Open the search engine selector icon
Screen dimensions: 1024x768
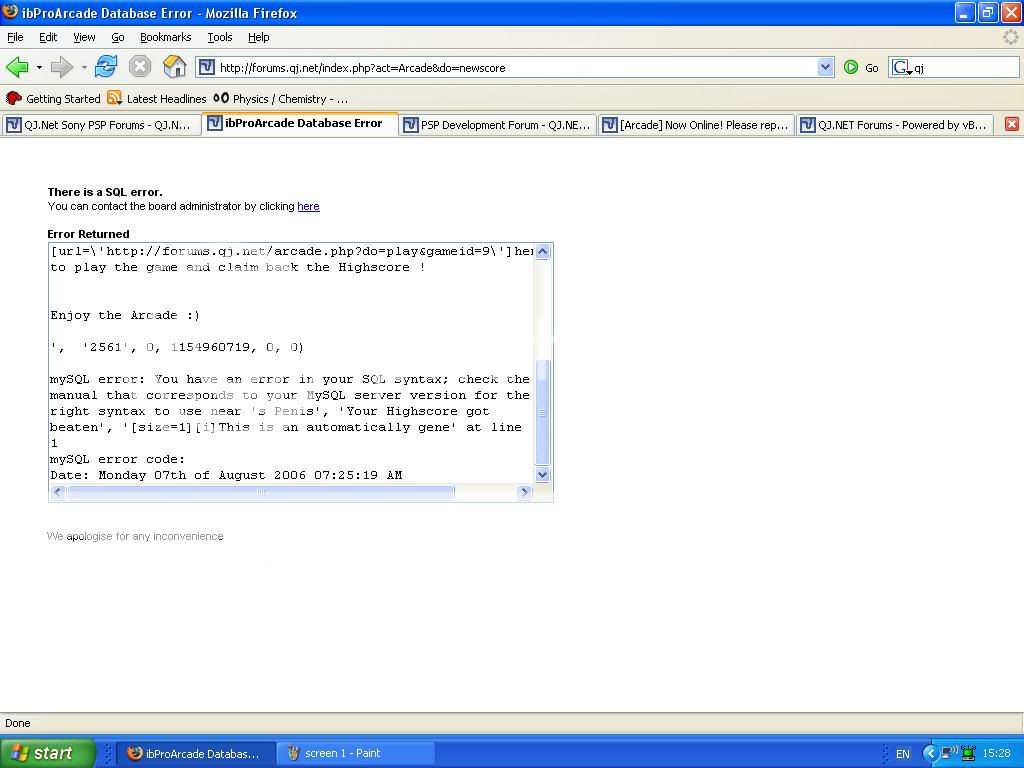(902, 67)
